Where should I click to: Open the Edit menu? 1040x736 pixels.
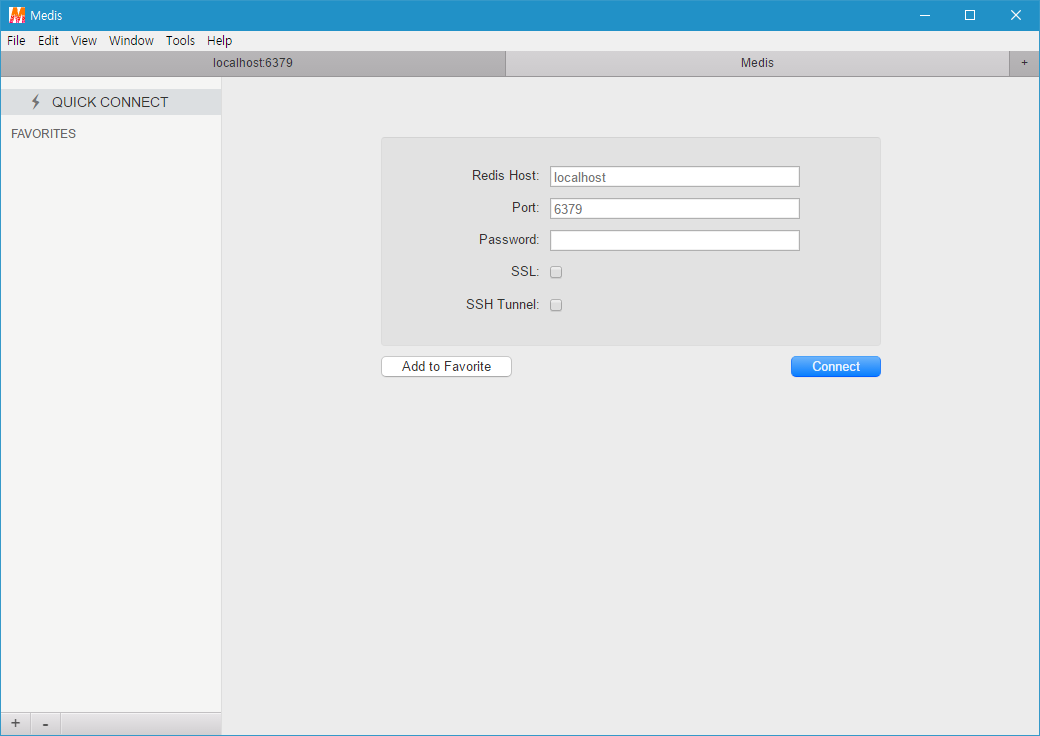[48, 40]
